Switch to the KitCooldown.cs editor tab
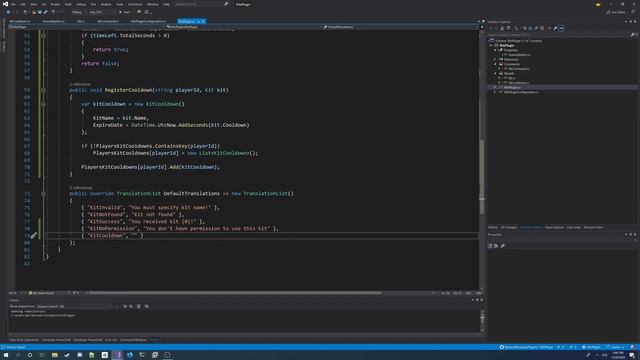Screen dimensions: 640x360 tap(19, 21)
